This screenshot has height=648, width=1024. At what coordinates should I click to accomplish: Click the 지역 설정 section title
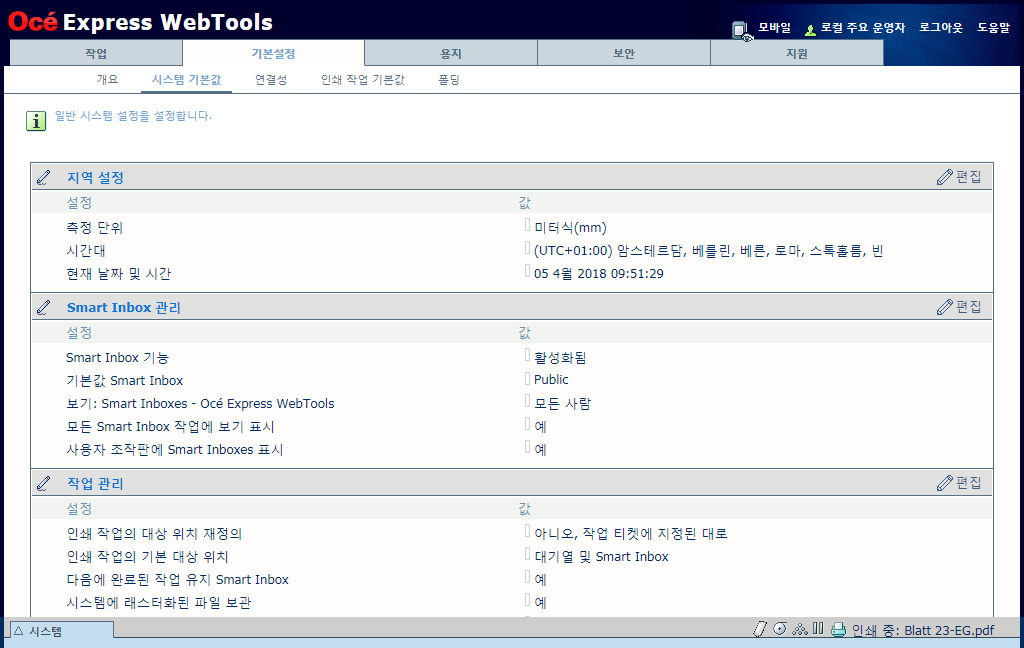[x=95, y=178]
